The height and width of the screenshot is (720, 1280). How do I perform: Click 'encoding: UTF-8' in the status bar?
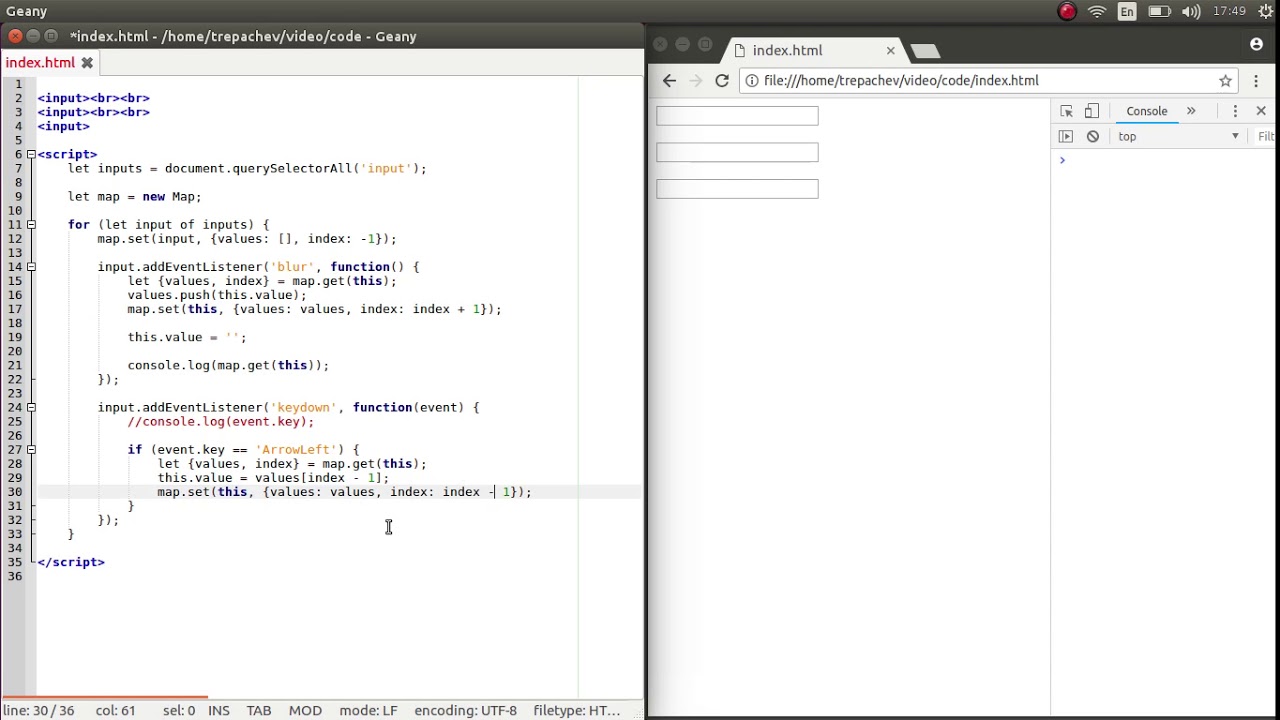[466, 710]
